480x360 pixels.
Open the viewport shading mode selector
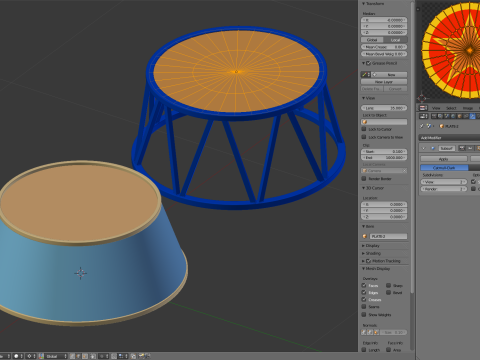(19, 356)
